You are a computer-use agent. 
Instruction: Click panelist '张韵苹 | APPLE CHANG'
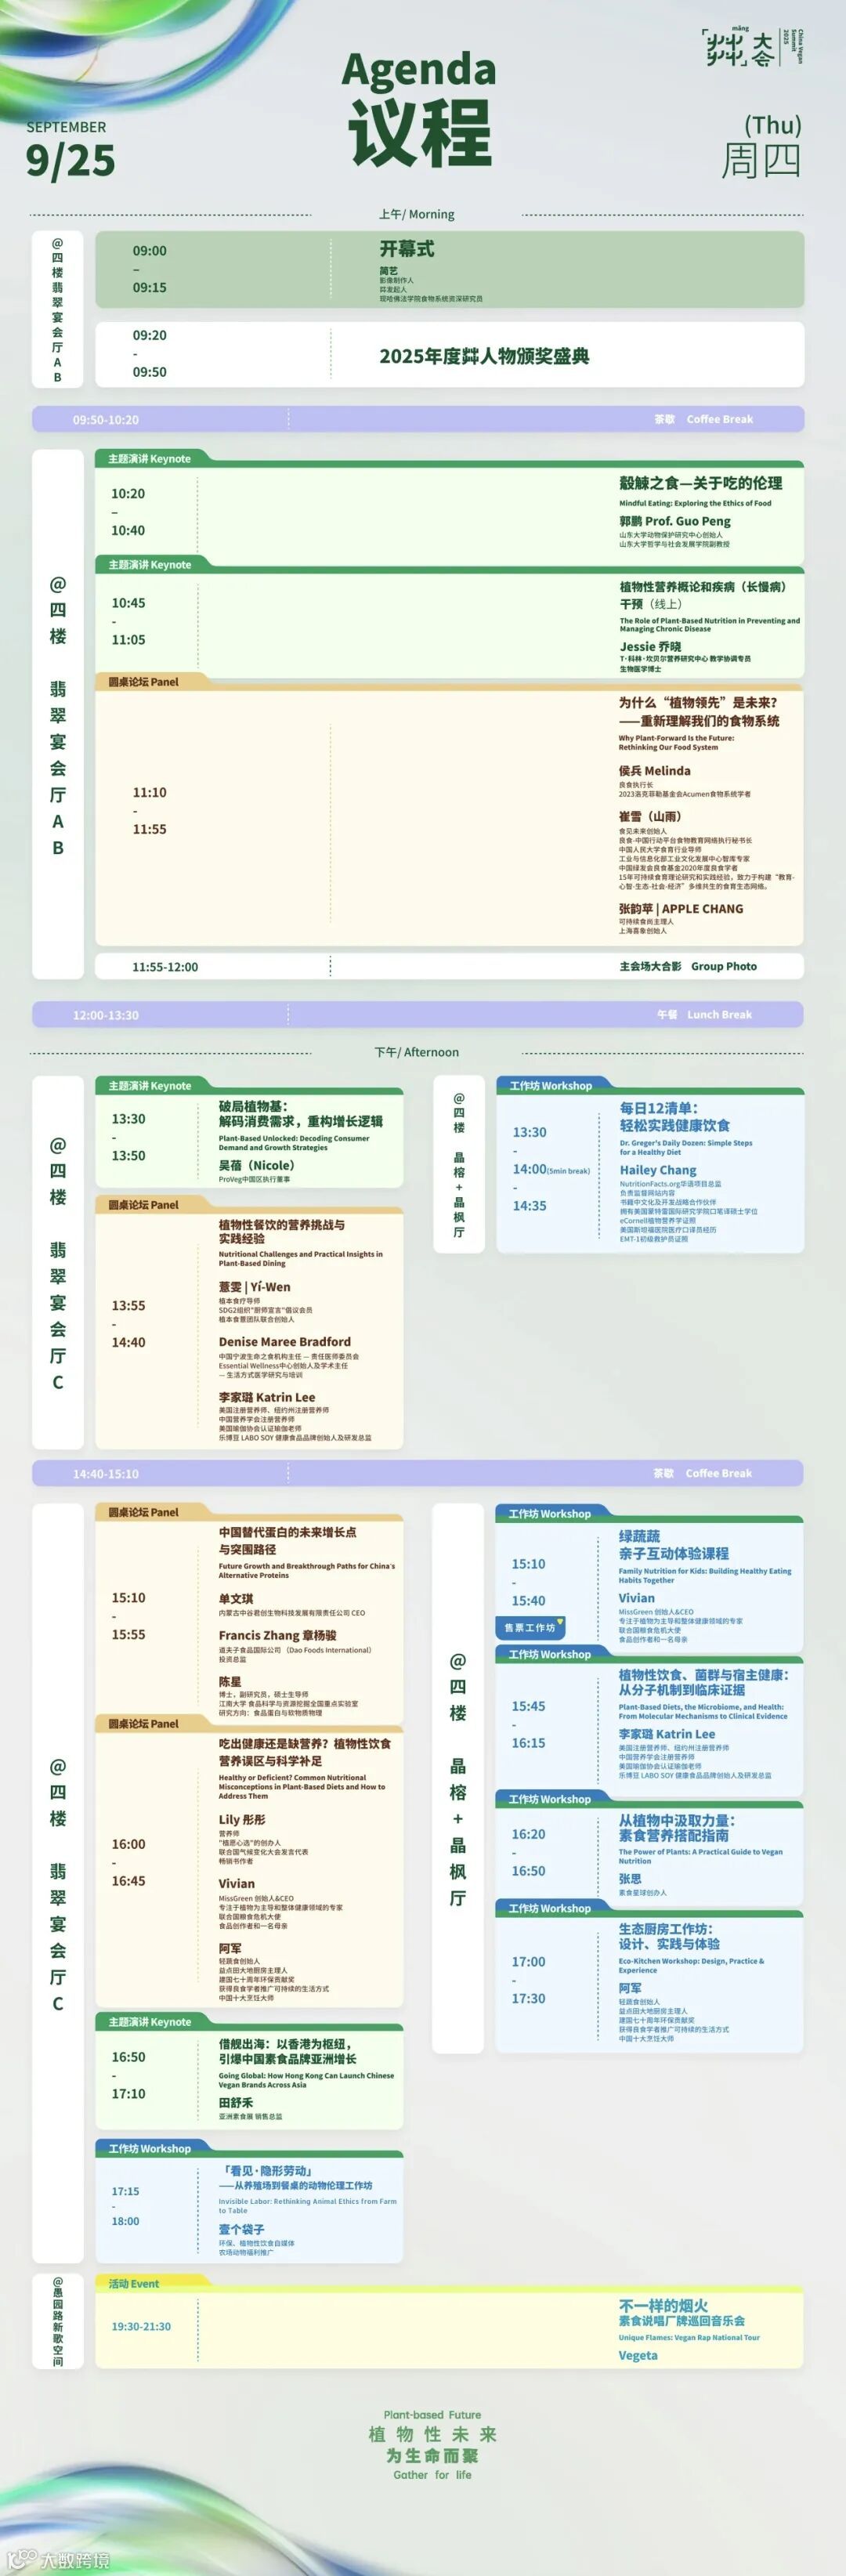[680, 909]
